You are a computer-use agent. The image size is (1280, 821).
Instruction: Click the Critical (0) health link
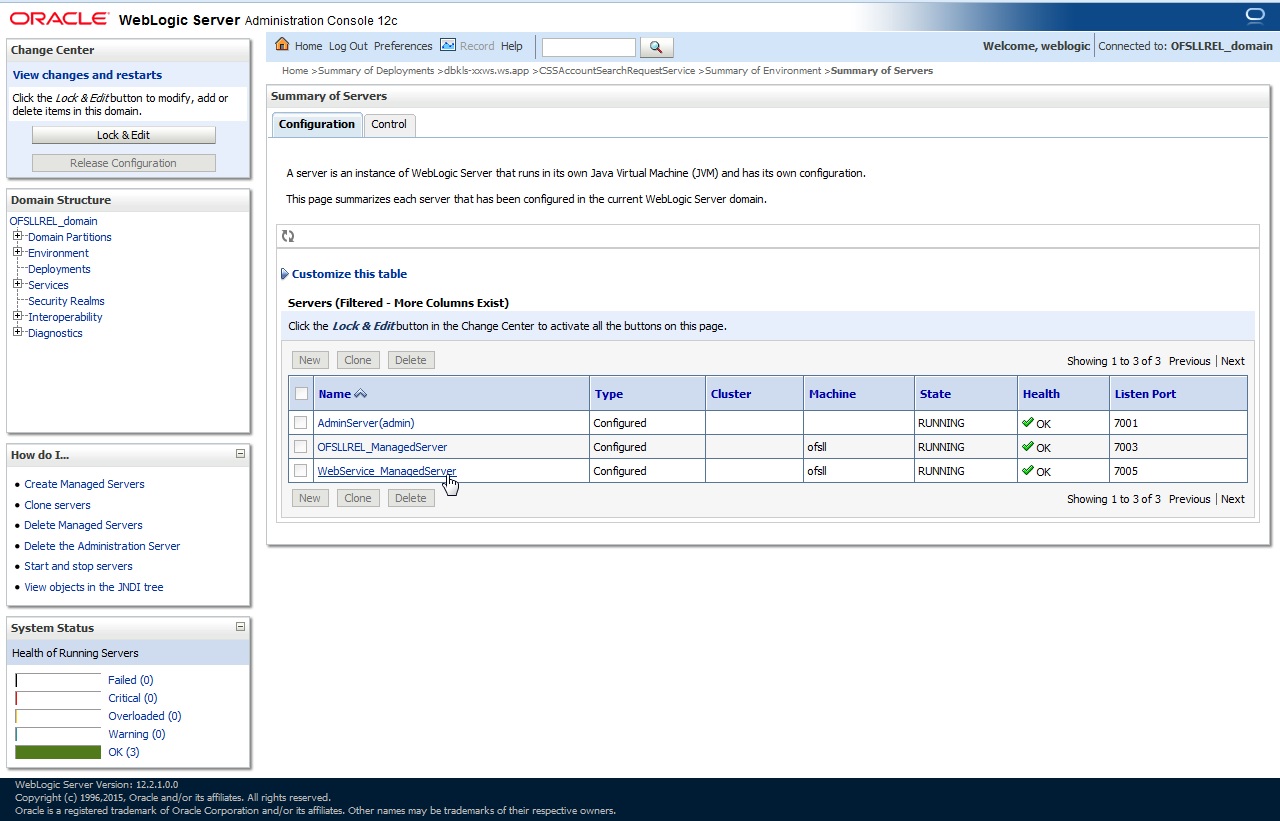coord(132,698)
